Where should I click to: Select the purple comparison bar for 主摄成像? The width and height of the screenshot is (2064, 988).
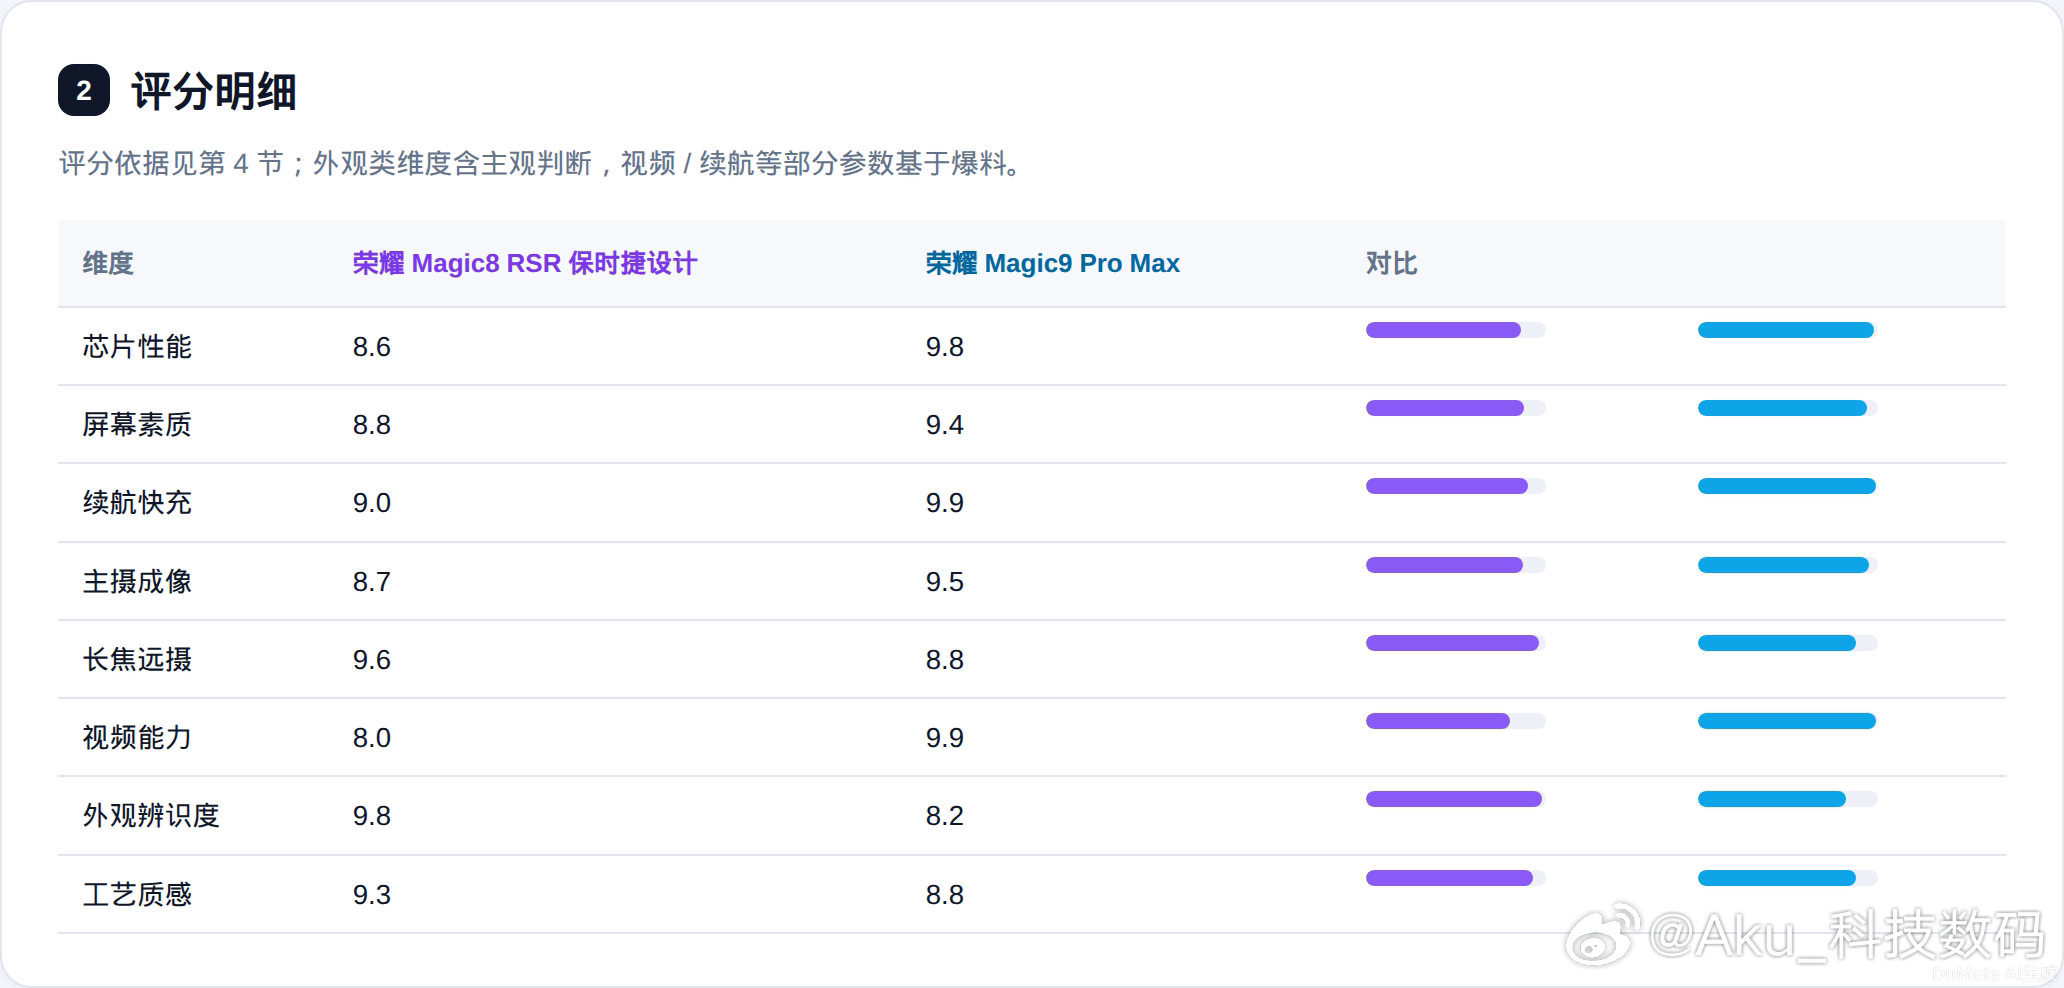pos(1444,565)
